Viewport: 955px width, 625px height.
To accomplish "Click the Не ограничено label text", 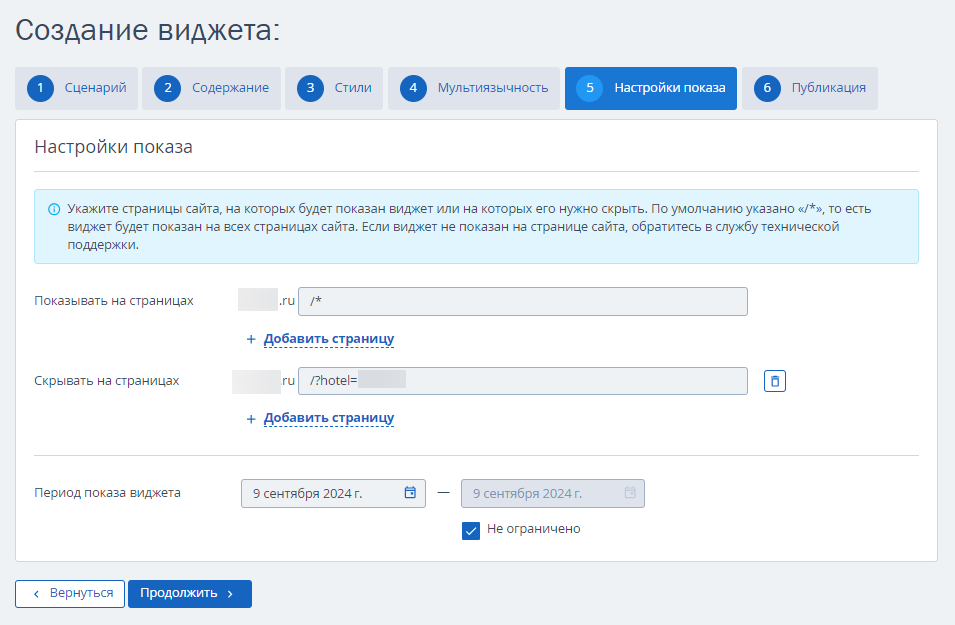I will click(534, 529).
